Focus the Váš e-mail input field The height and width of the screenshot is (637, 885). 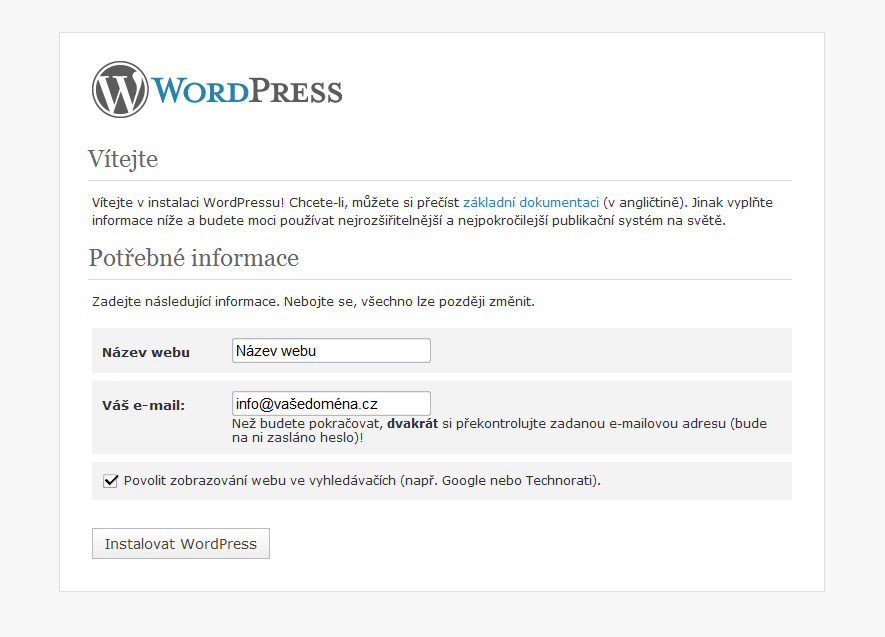tap(331, 404)
